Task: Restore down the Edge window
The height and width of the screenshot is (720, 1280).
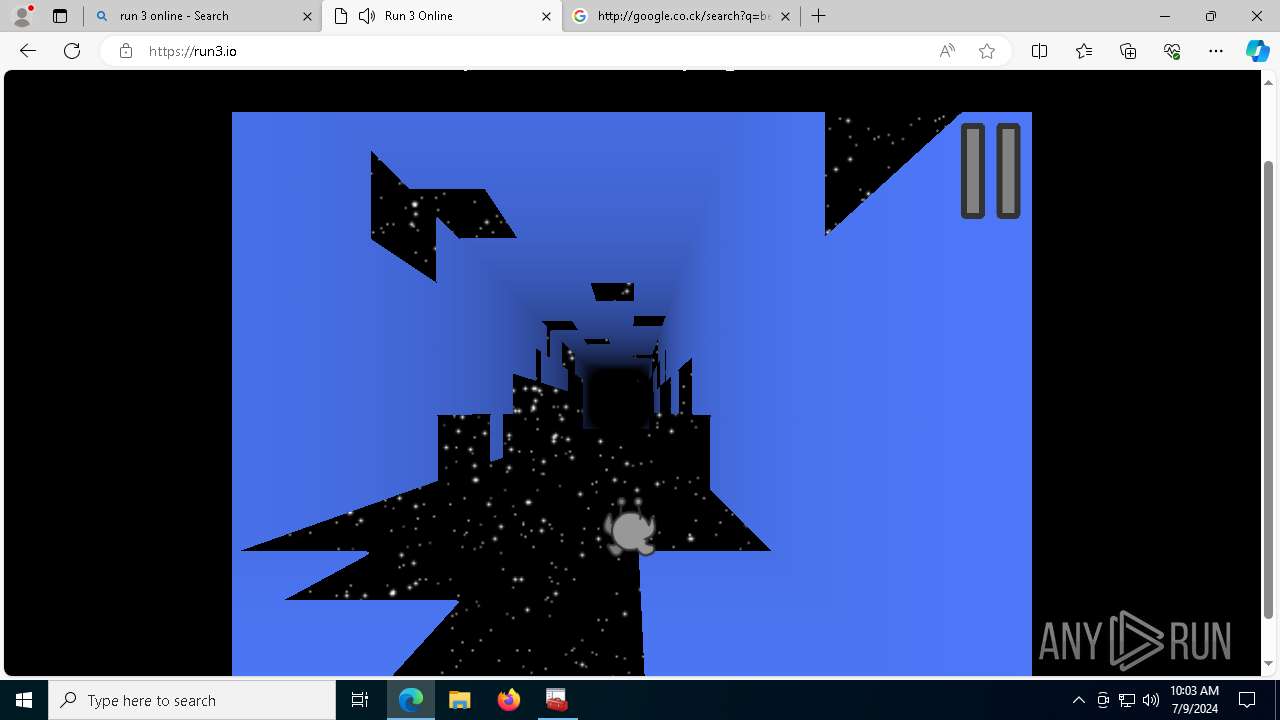Action: [1211, 16]
